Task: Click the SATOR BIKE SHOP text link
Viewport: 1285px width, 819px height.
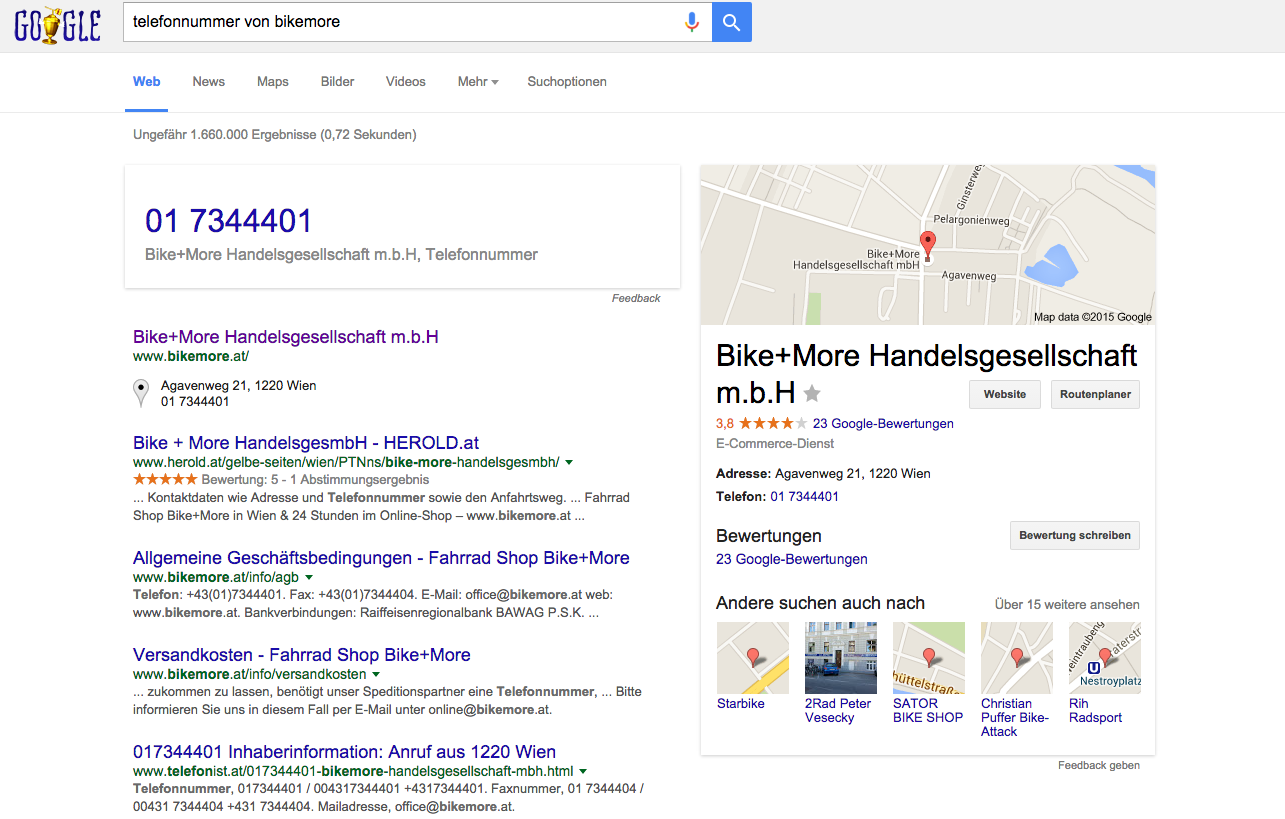Action: pyautogui.click(x=928, y=711)
